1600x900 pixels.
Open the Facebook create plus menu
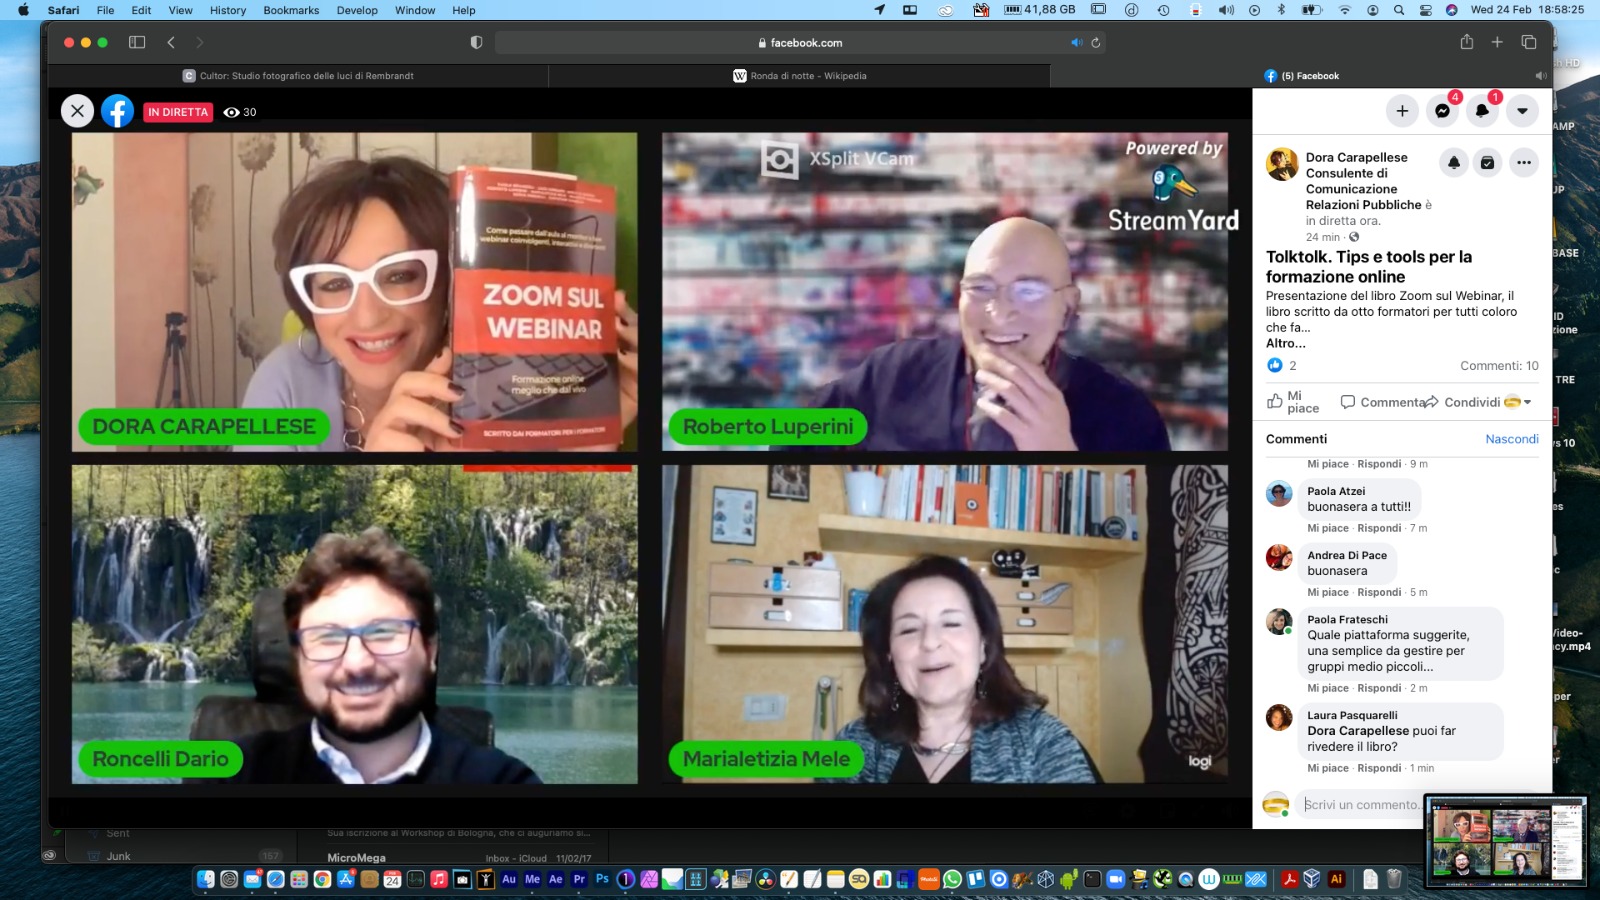[x=1402, y=111]
